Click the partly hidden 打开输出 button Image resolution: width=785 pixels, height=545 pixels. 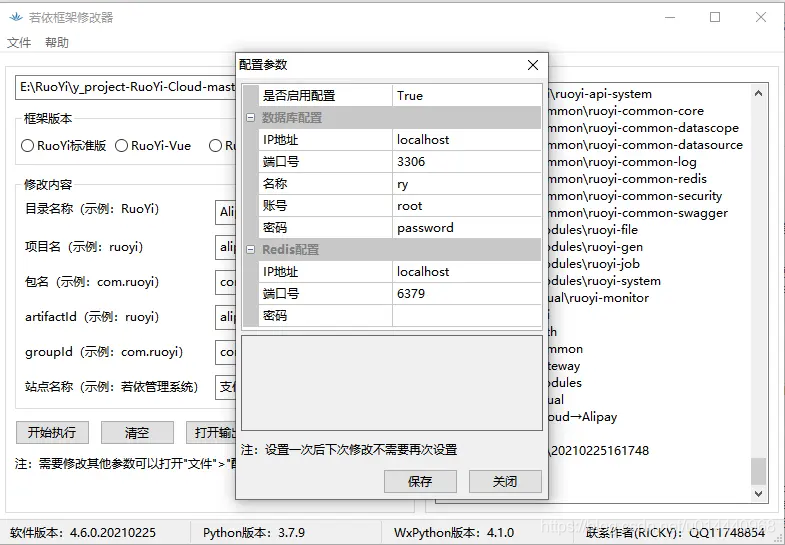point(211,432)
